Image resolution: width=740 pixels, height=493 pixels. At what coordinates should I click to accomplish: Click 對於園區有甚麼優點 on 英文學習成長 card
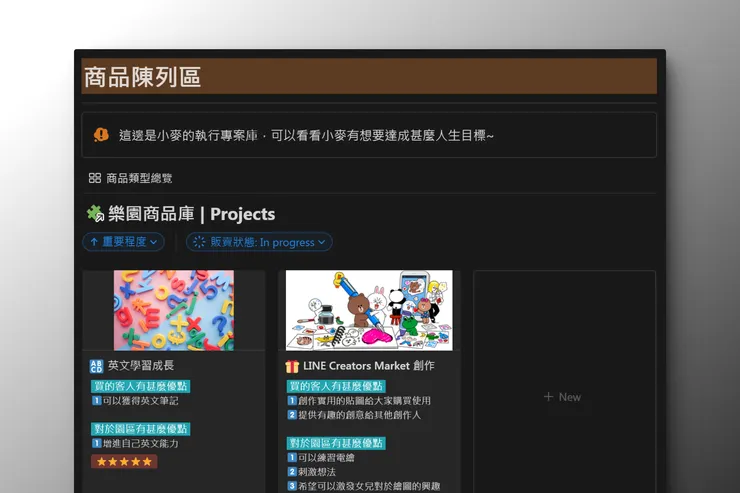[x=141, y=429]
